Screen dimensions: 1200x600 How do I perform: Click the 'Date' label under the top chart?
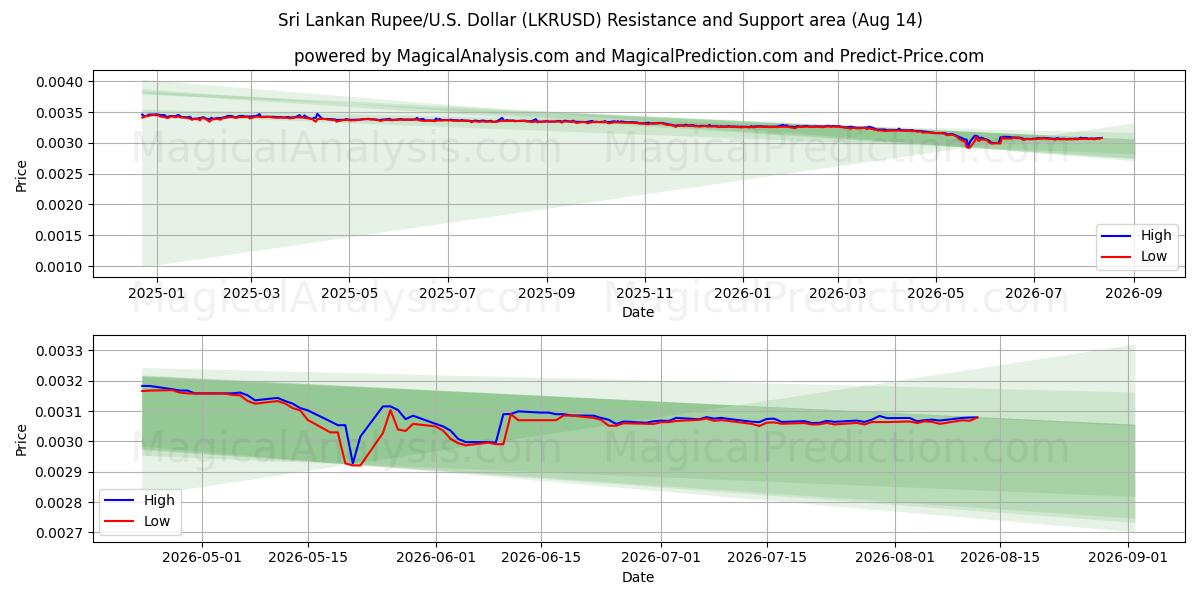[638, 312]
